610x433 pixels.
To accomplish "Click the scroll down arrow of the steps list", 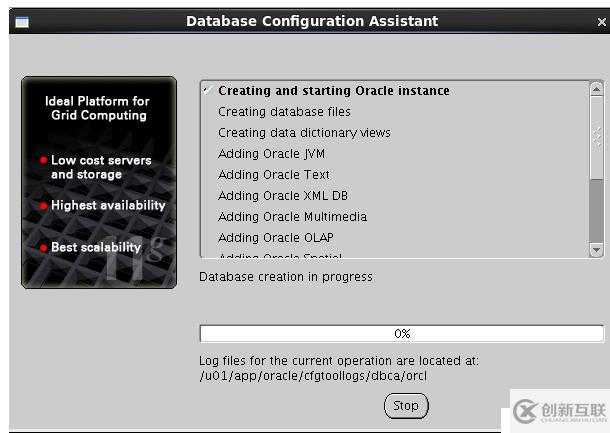I will click(x=596, y=249).
